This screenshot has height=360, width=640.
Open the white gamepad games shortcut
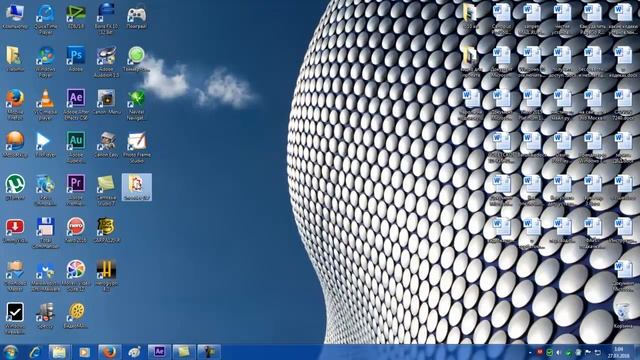pyautogui.click(x=137, y=16)
